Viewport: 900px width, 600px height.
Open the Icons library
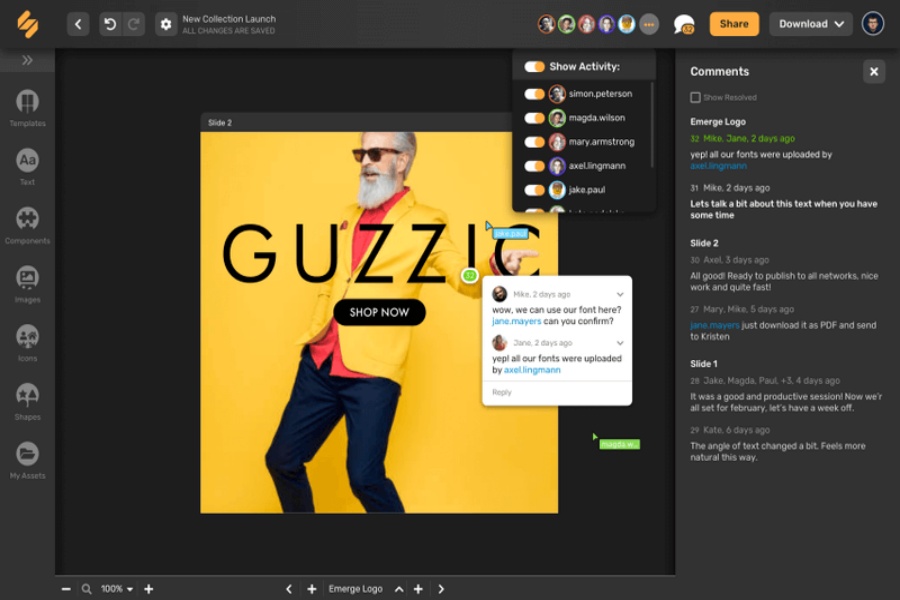coord(27,338)
